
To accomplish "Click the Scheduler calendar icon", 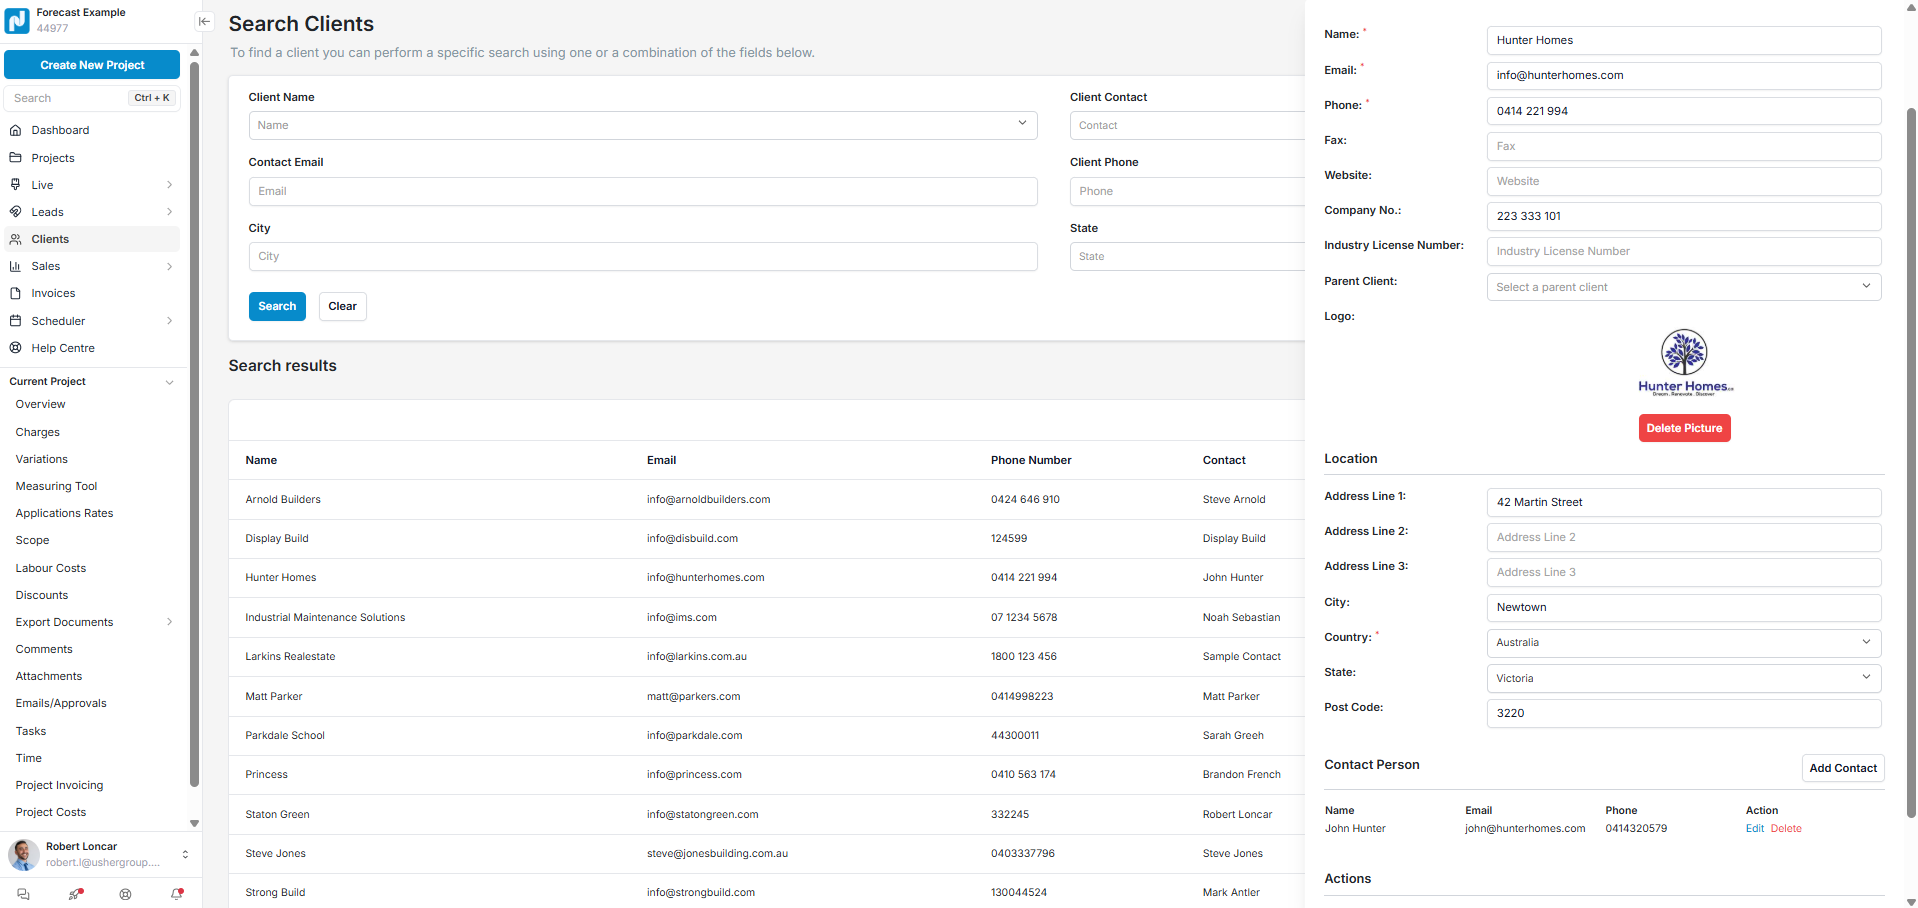I will pyautogui.click(x=15, y=321).
